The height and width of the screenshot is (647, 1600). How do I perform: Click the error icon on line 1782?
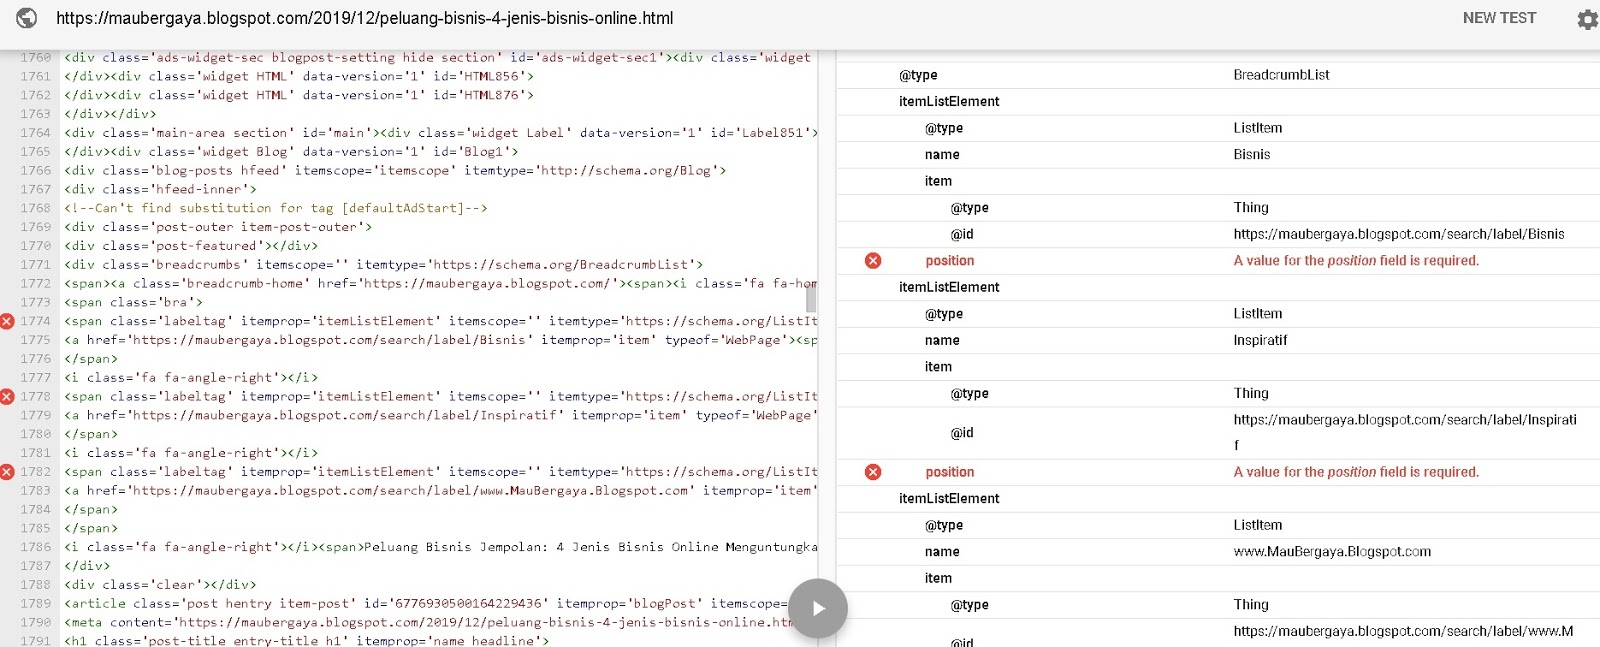[x=7, y=472]
